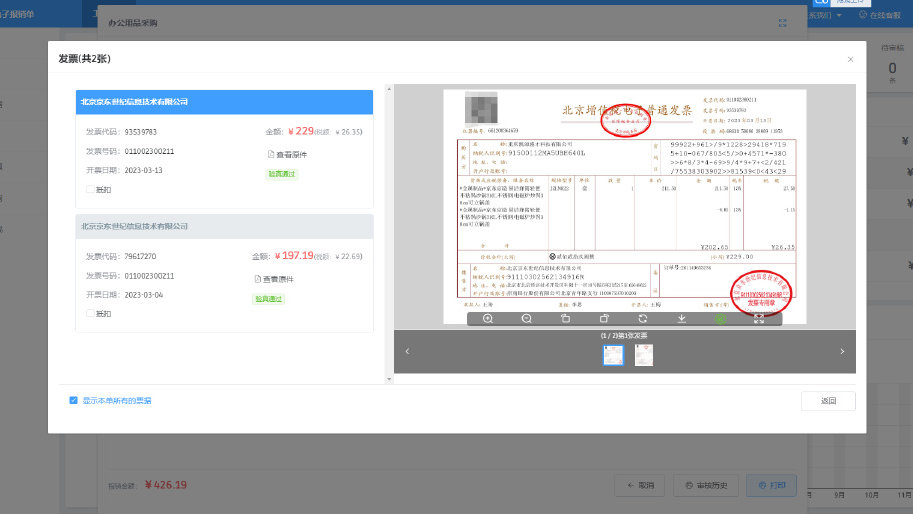Image resolution: width=913 pixels, height=514 pixels.
Task: Open 查看原件 for the ¥197.19 invoice
Action: click(x=274, y=279)
